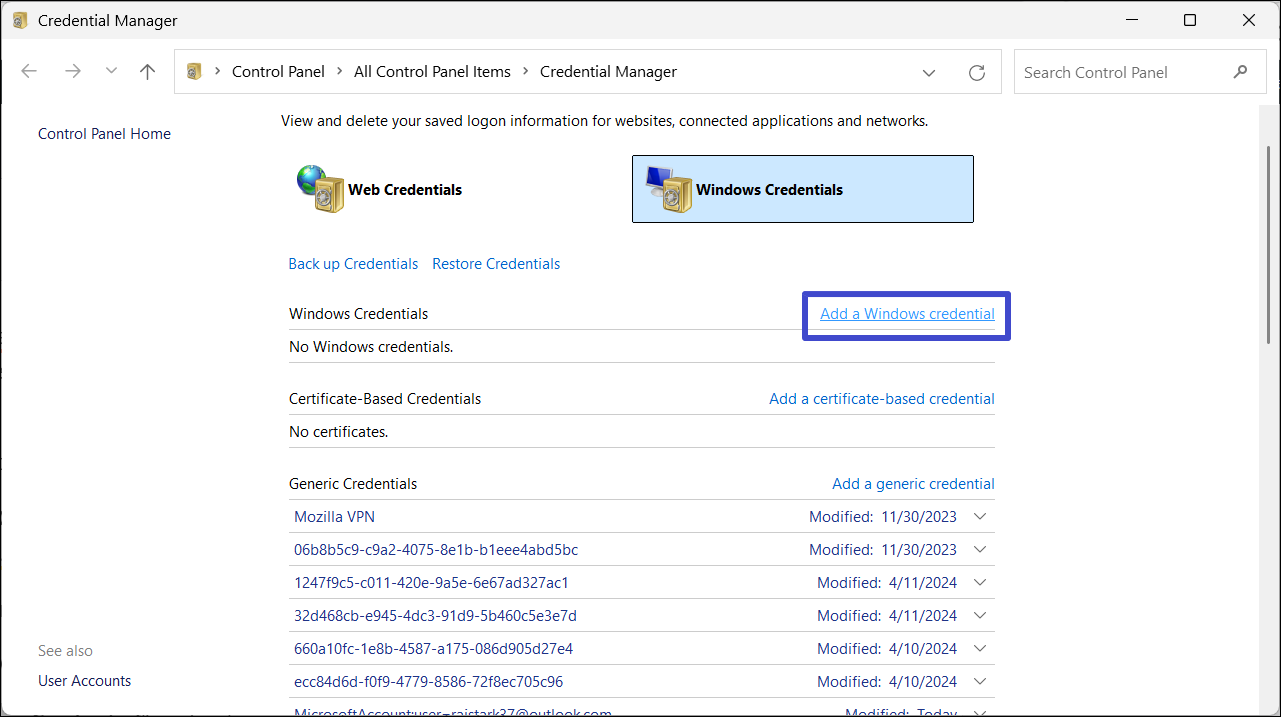This screenshot has width=1281, height=717.
Task: Open the Back up Credentials link
Action: coord(353,264)
